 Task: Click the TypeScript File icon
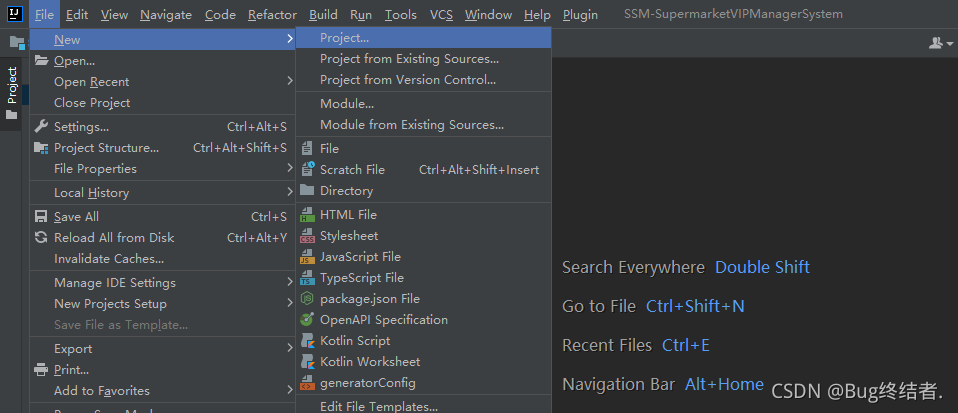(x=307, y=278)
